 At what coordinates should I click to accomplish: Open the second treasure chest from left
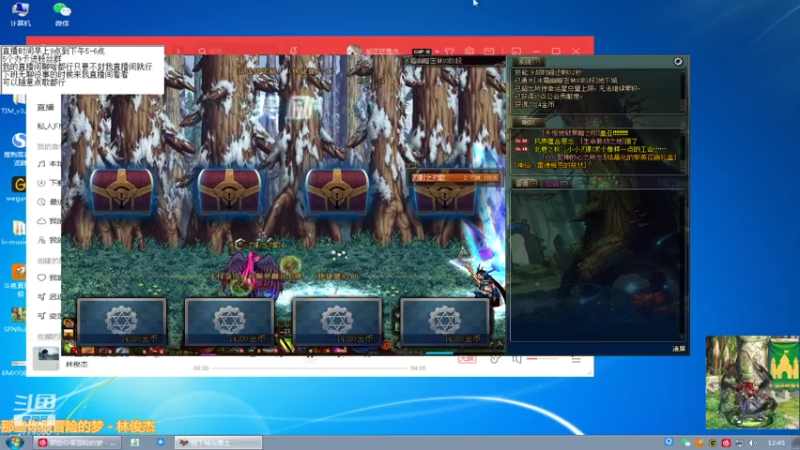[x=229, y=191]
